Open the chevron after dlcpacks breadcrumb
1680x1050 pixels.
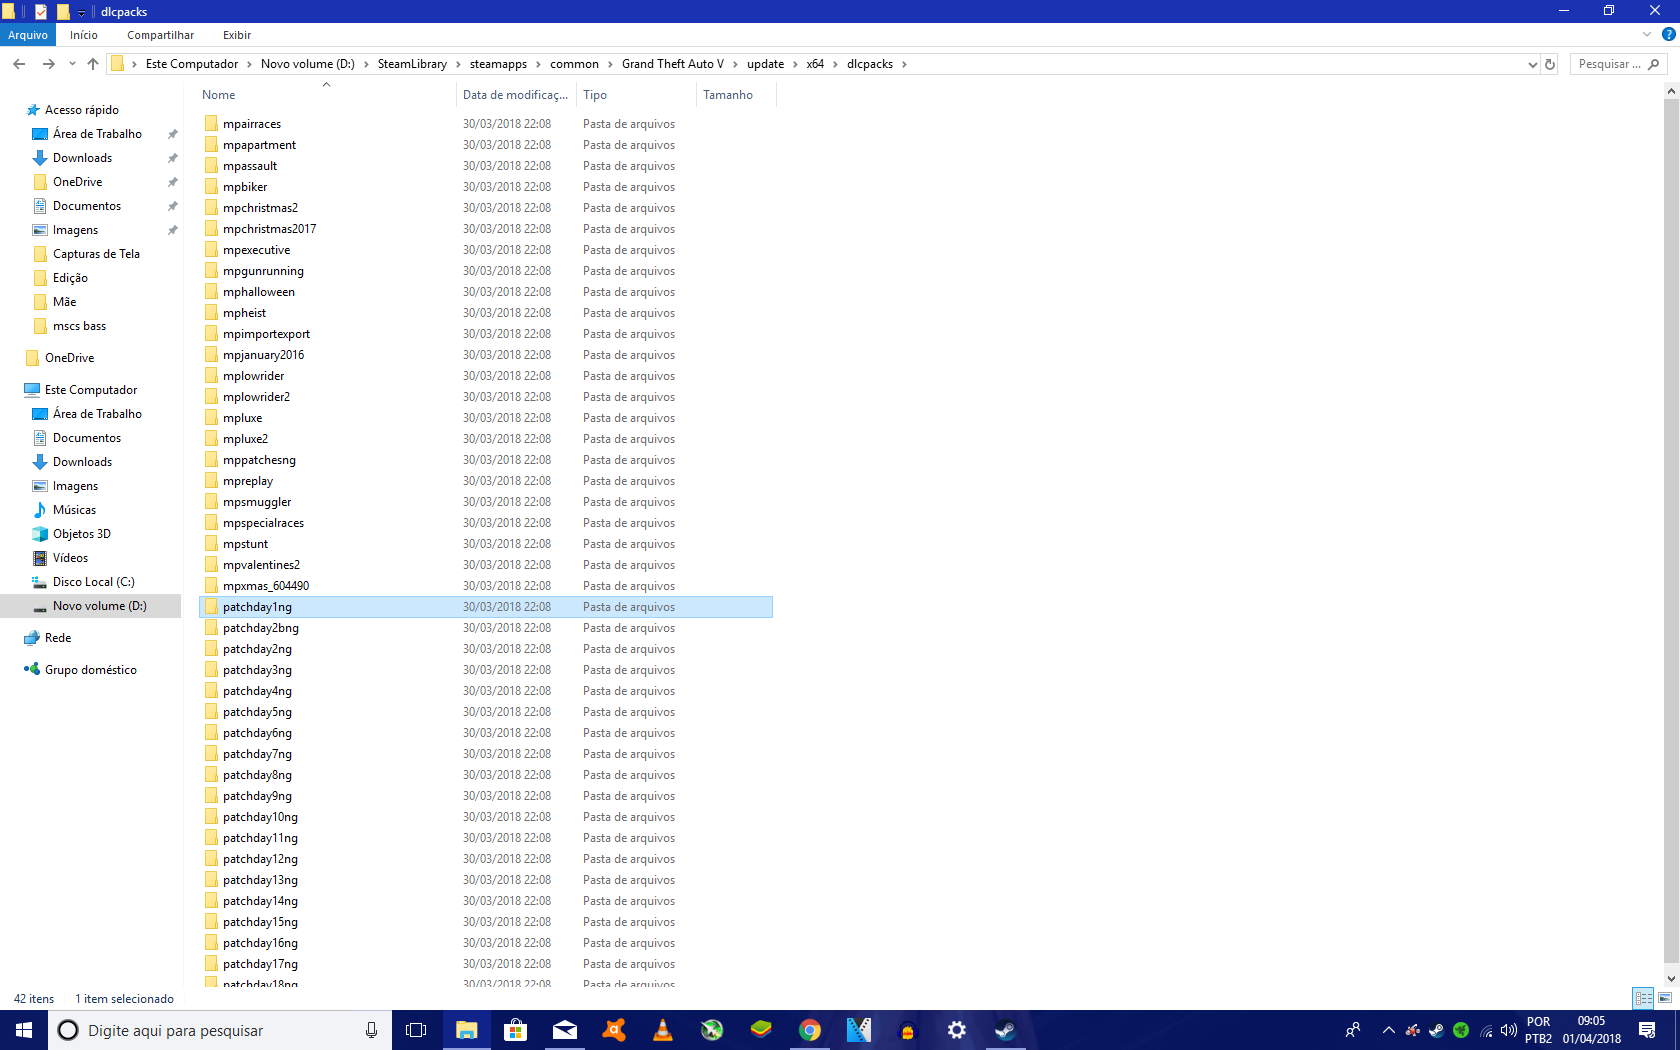pyautogui.click(x=904, y=64)
